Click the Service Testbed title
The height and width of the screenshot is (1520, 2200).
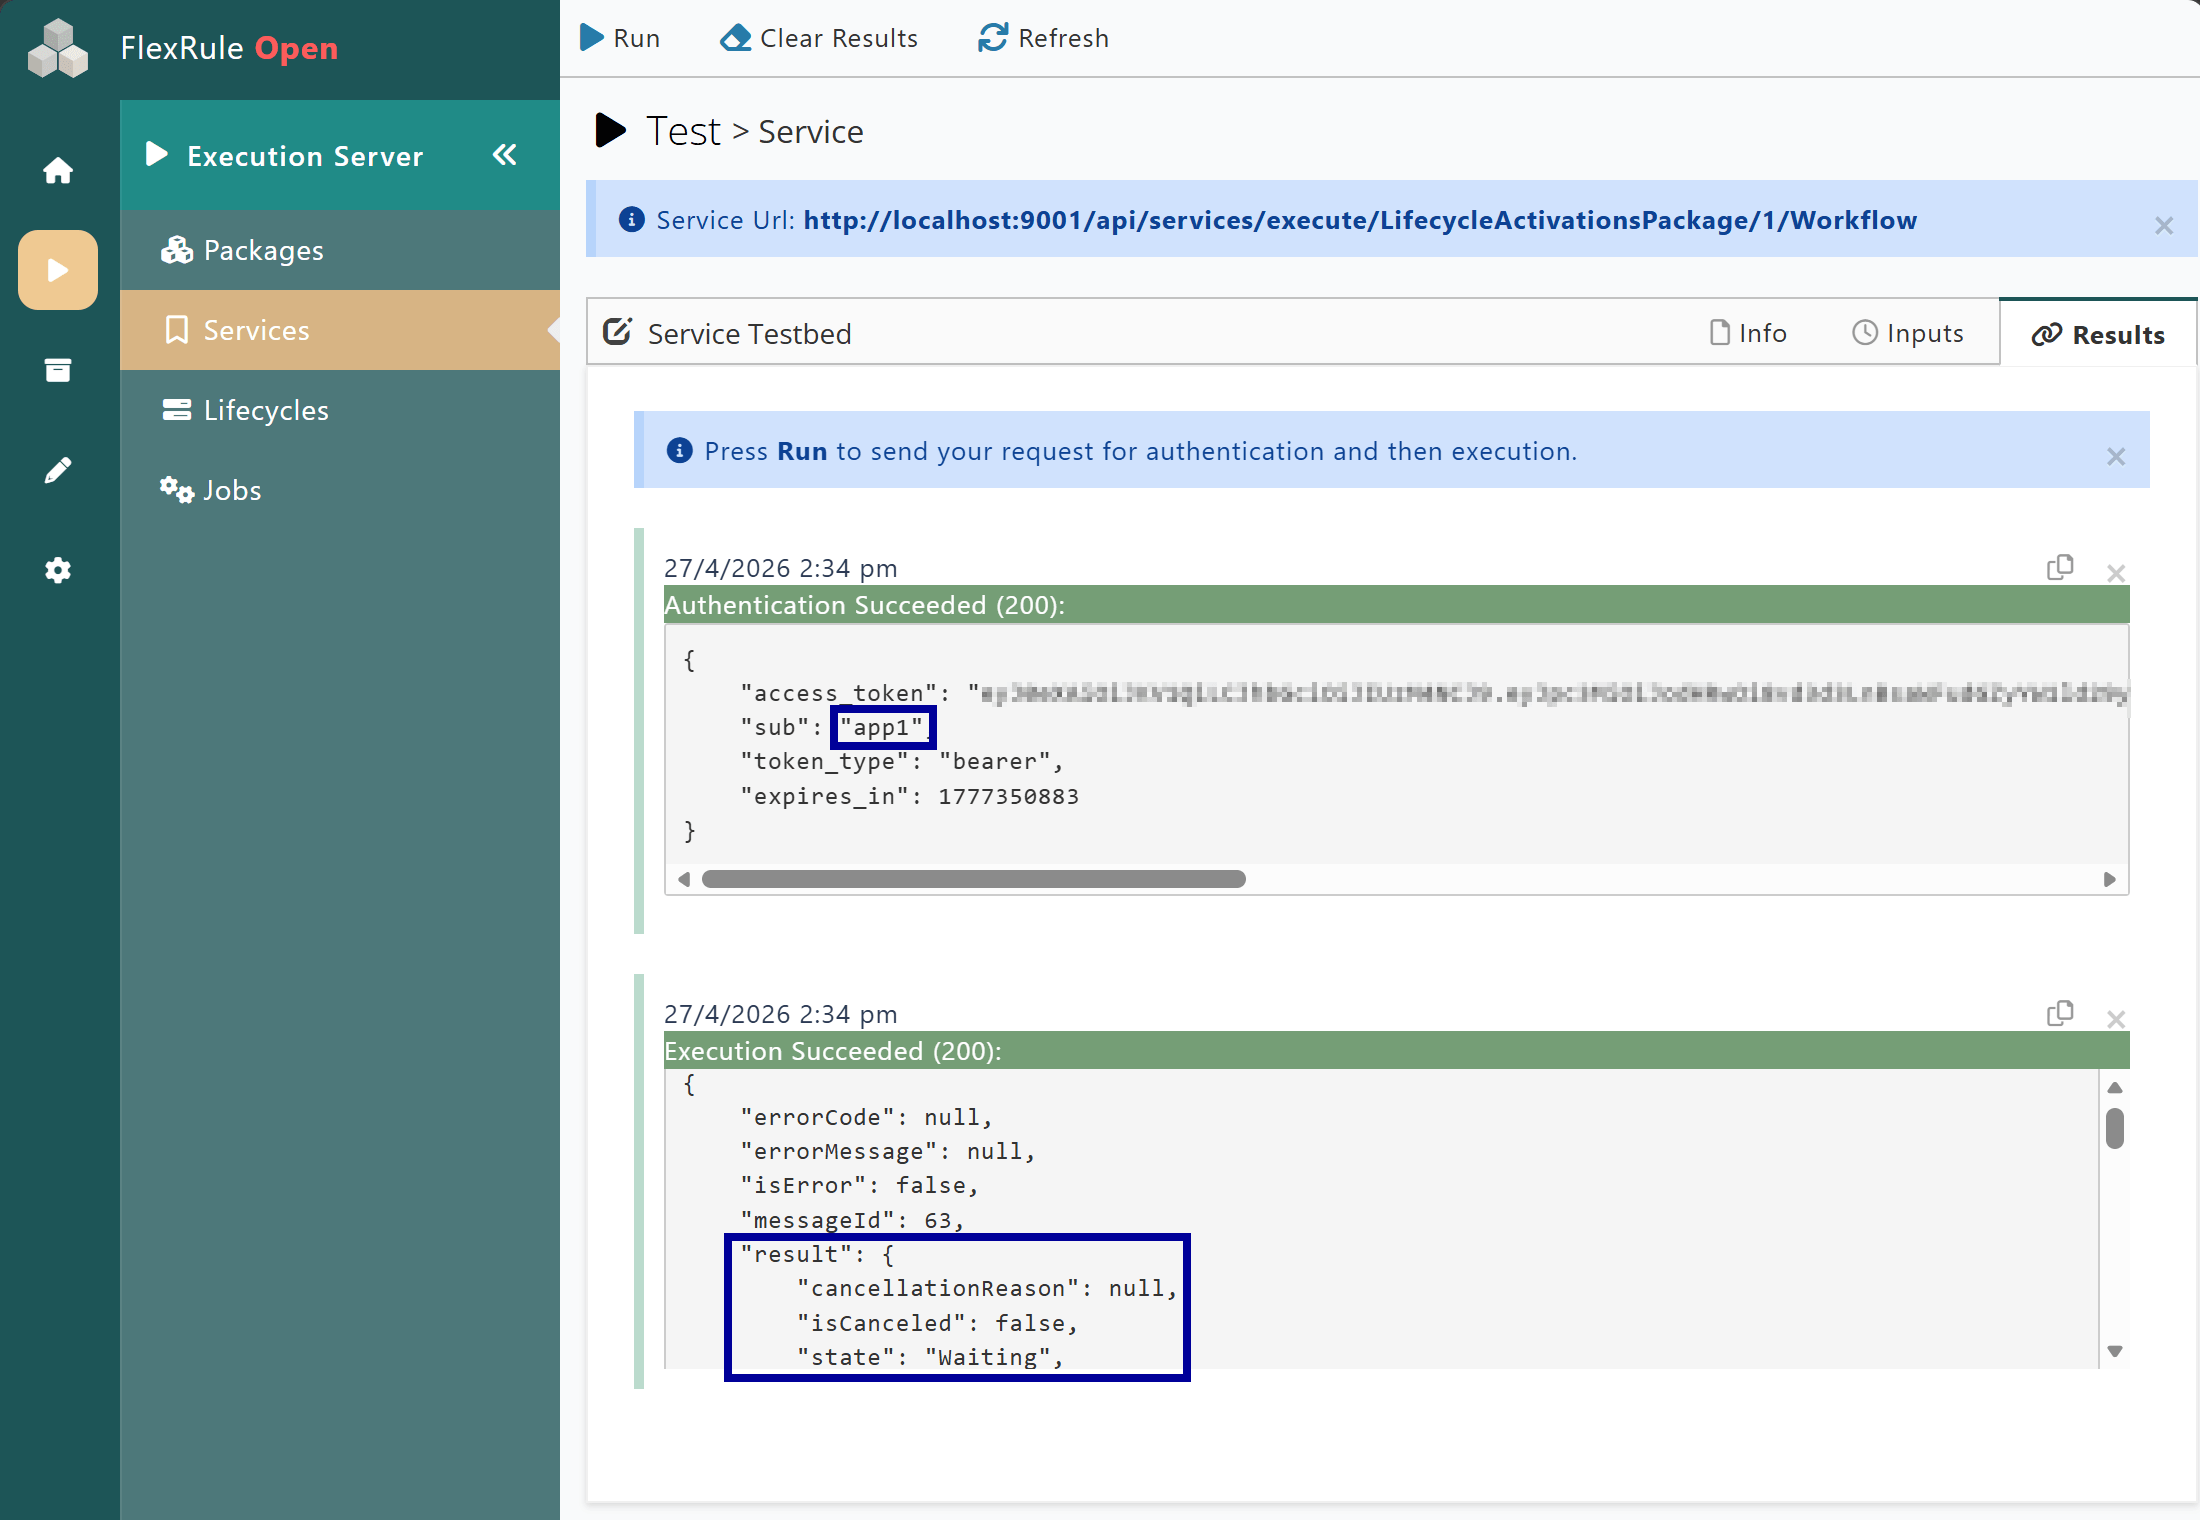coord(749,333)
